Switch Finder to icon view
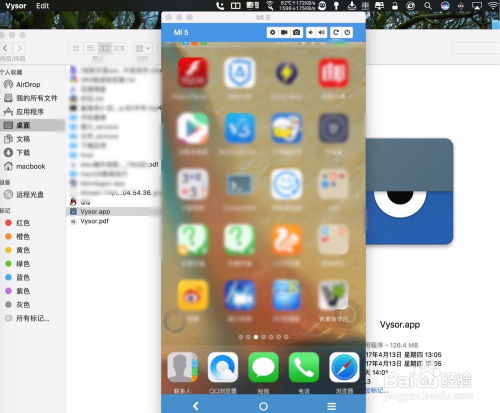This screenshot has height=413, width=500. click(x=76, y=48)
